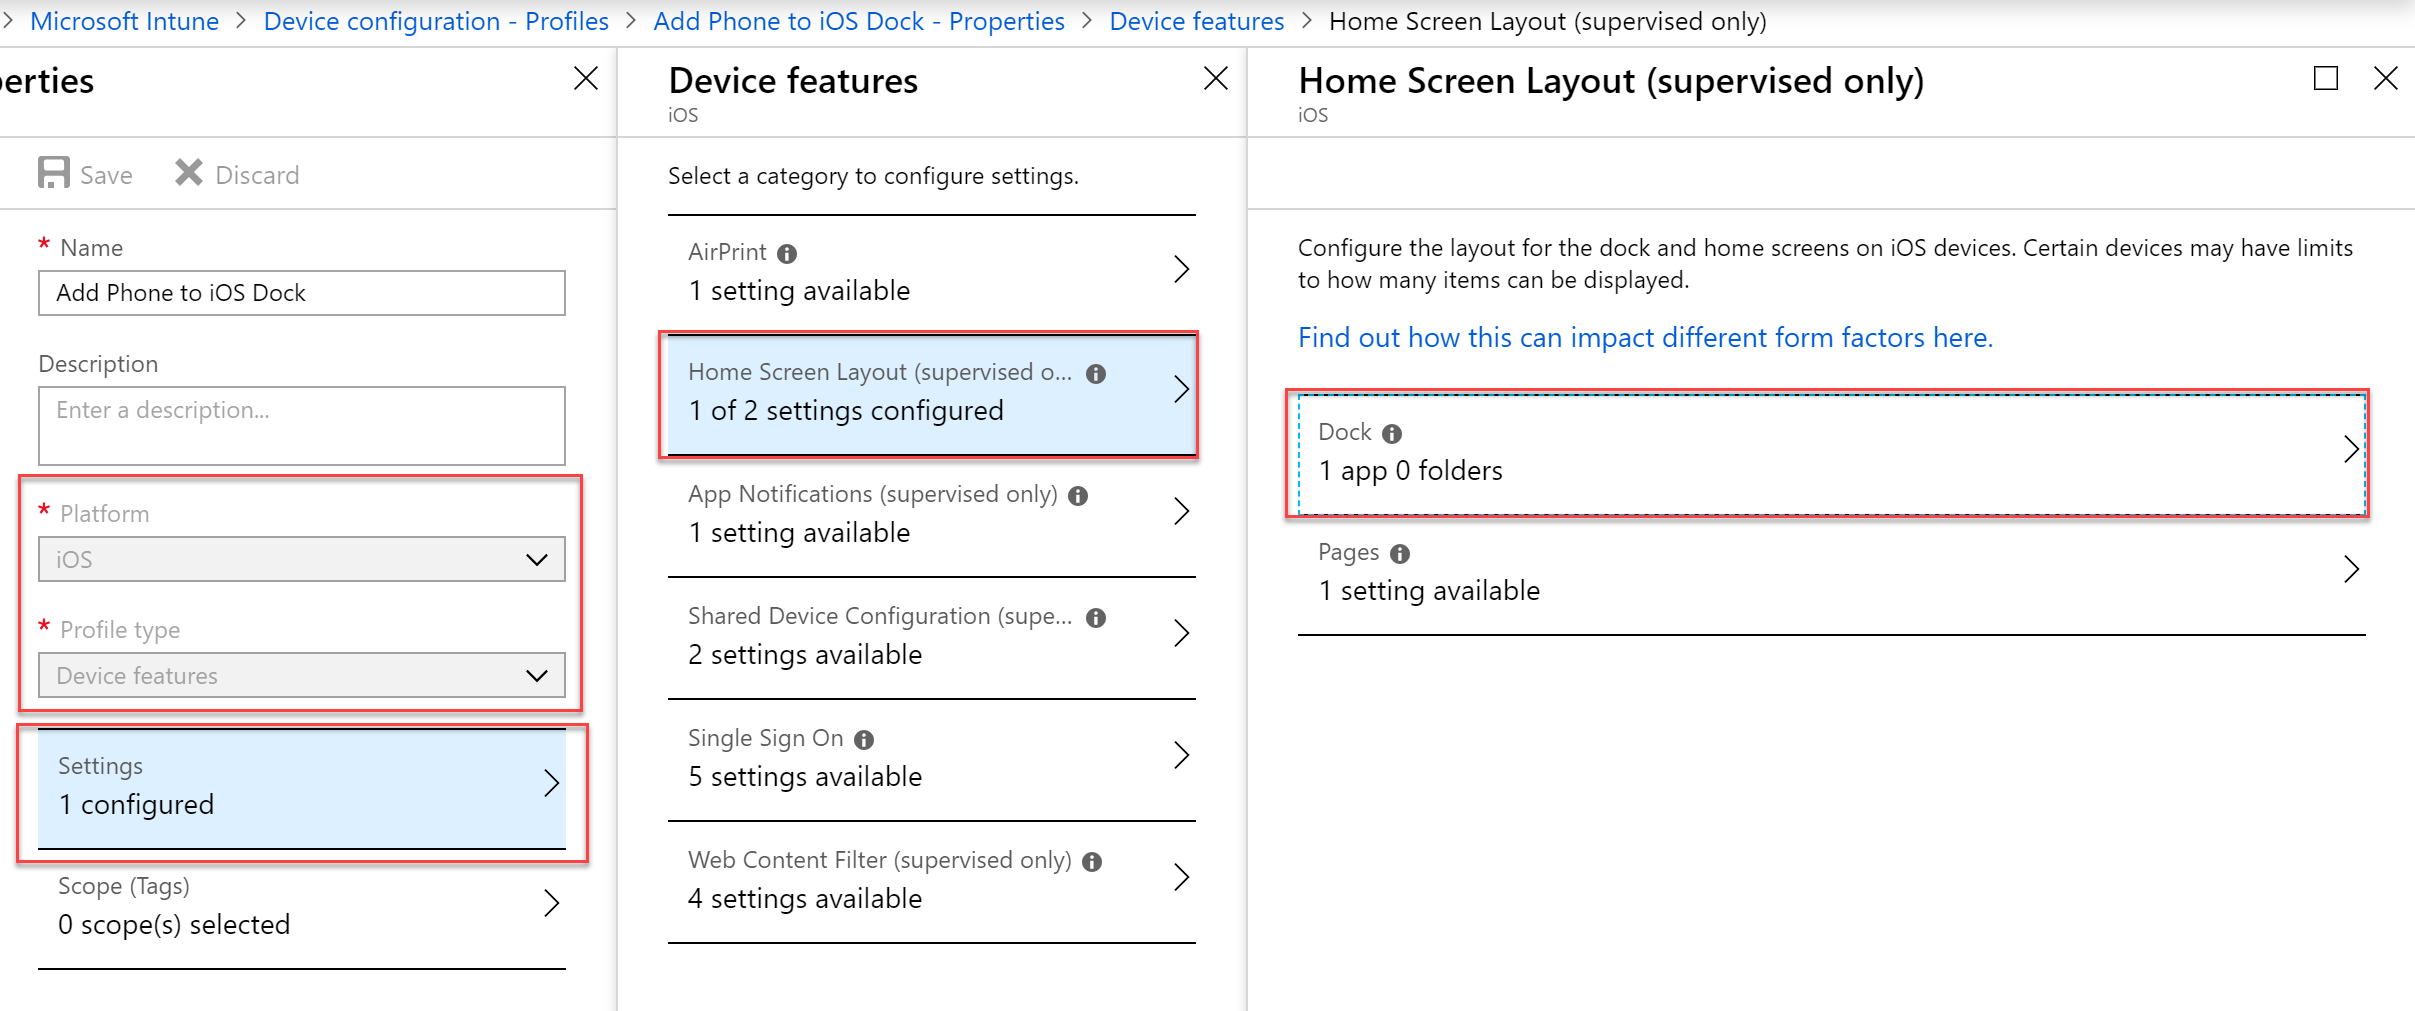Maximize the Home Screen Layout blade
The width and height of the screenshot is (2415, 1011).
pos(2326,78)
